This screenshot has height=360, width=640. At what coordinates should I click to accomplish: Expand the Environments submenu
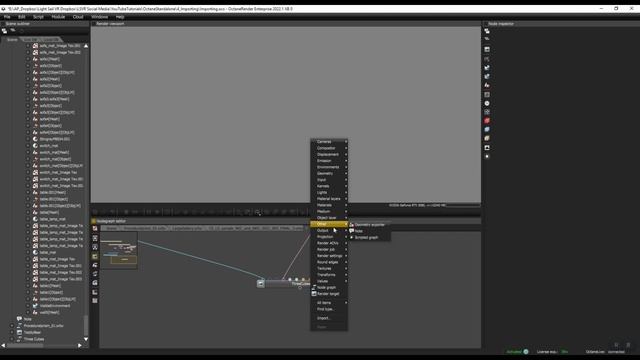click(x=329, y=167)
